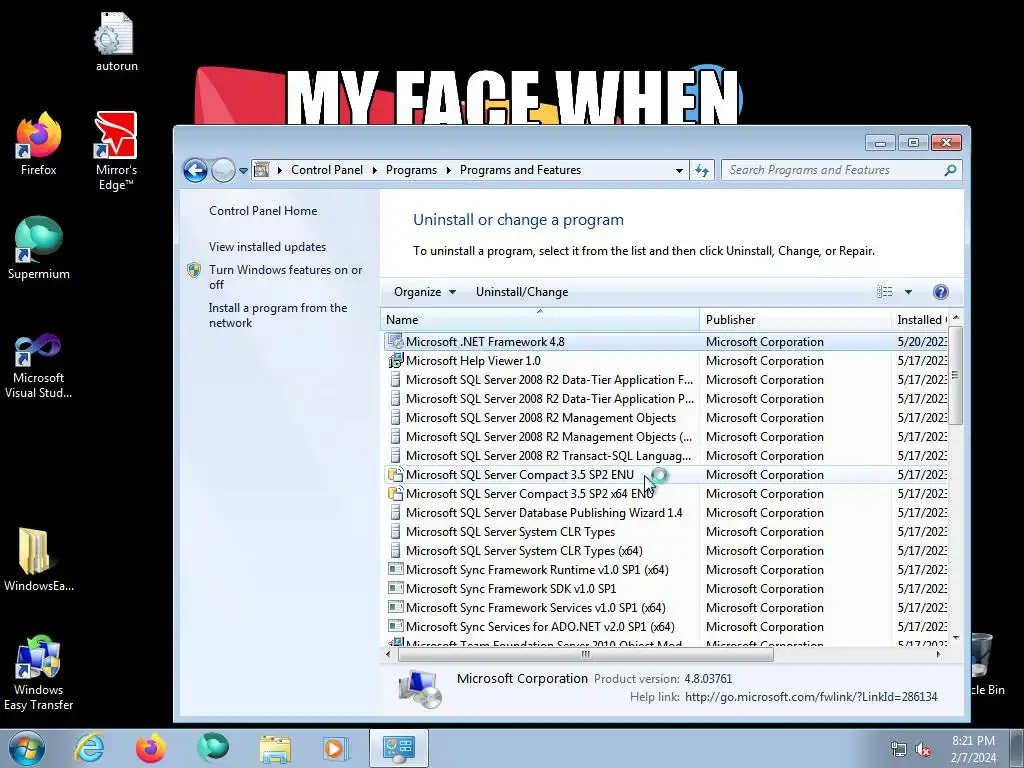Launch Internet Explorer from the taskbar

[x=89, y=748]
